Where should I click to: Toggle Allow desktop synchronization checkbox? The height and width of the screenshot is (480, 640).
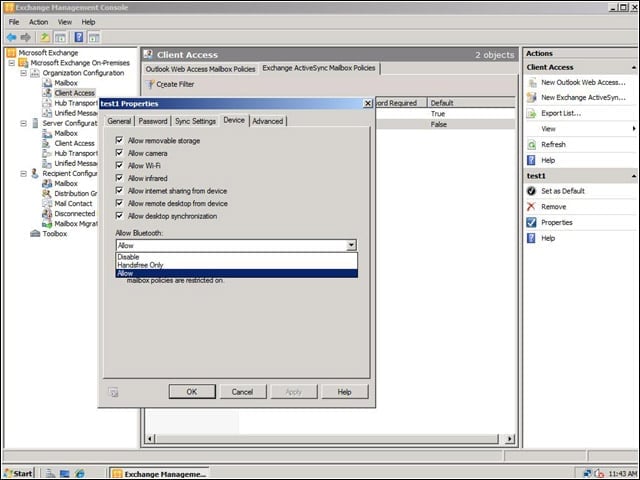pyautogui.click(x=119, y=216)
